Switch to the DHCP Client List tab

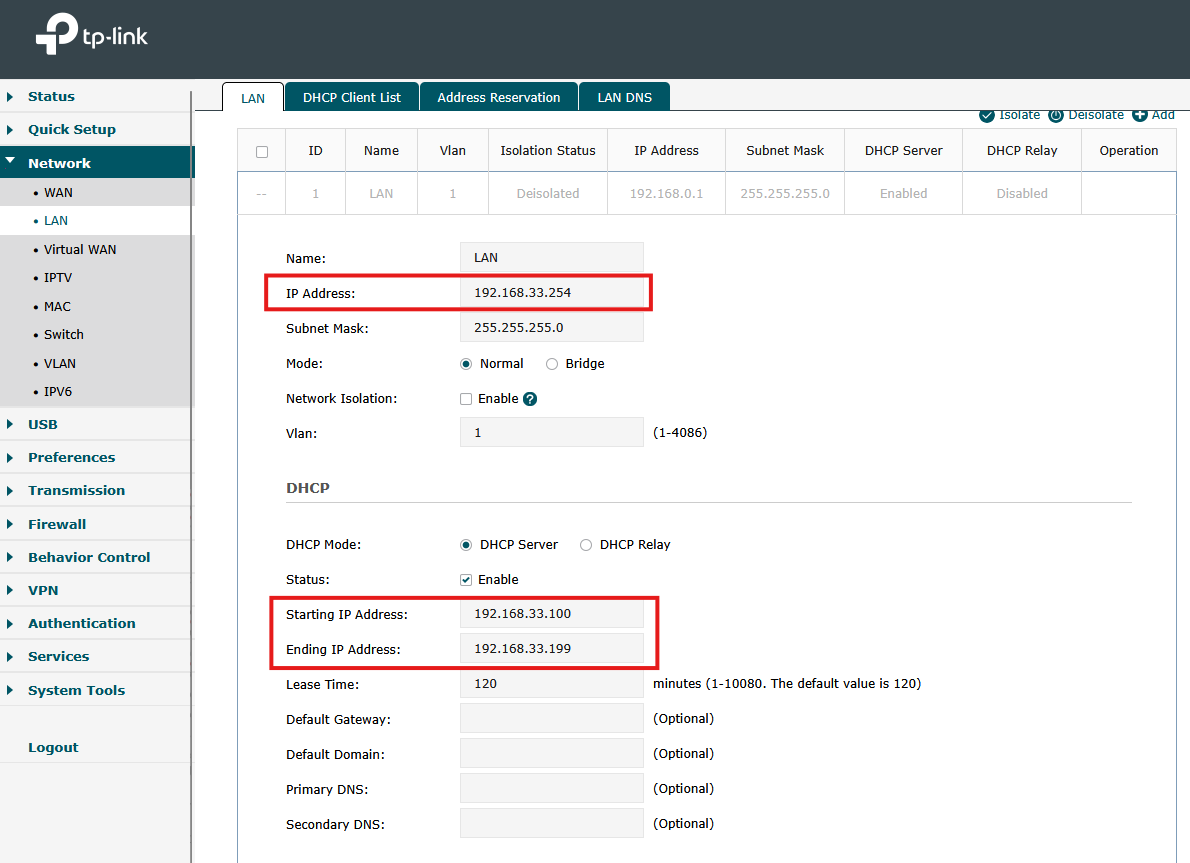[x=351, y=96]
